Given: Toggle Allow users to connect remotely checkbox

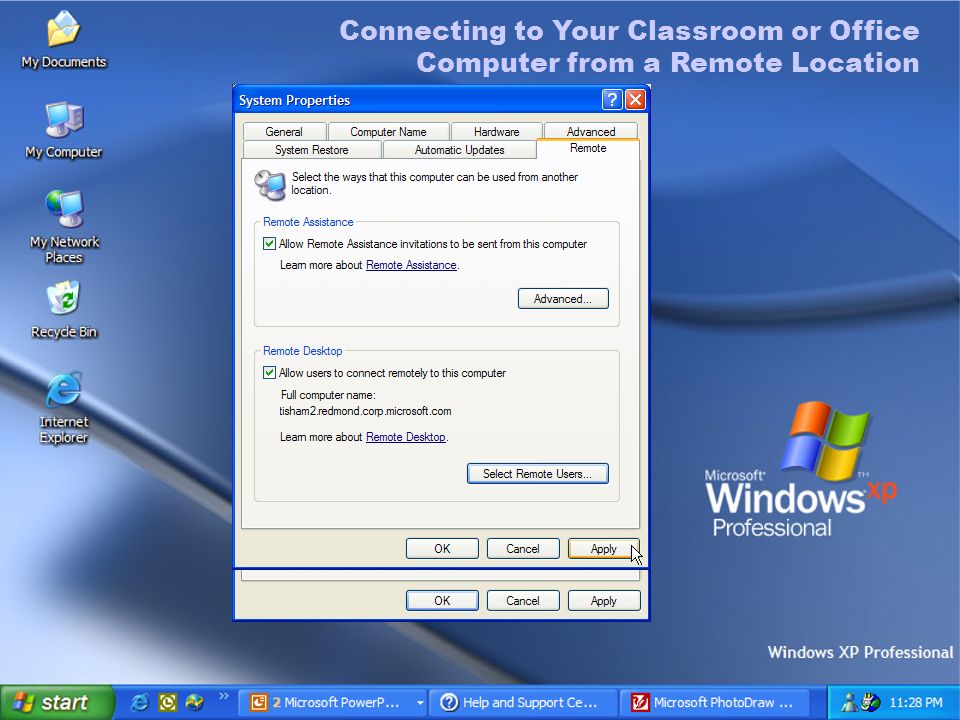Looking at the screenshot, I should click(x=269, y=372).
